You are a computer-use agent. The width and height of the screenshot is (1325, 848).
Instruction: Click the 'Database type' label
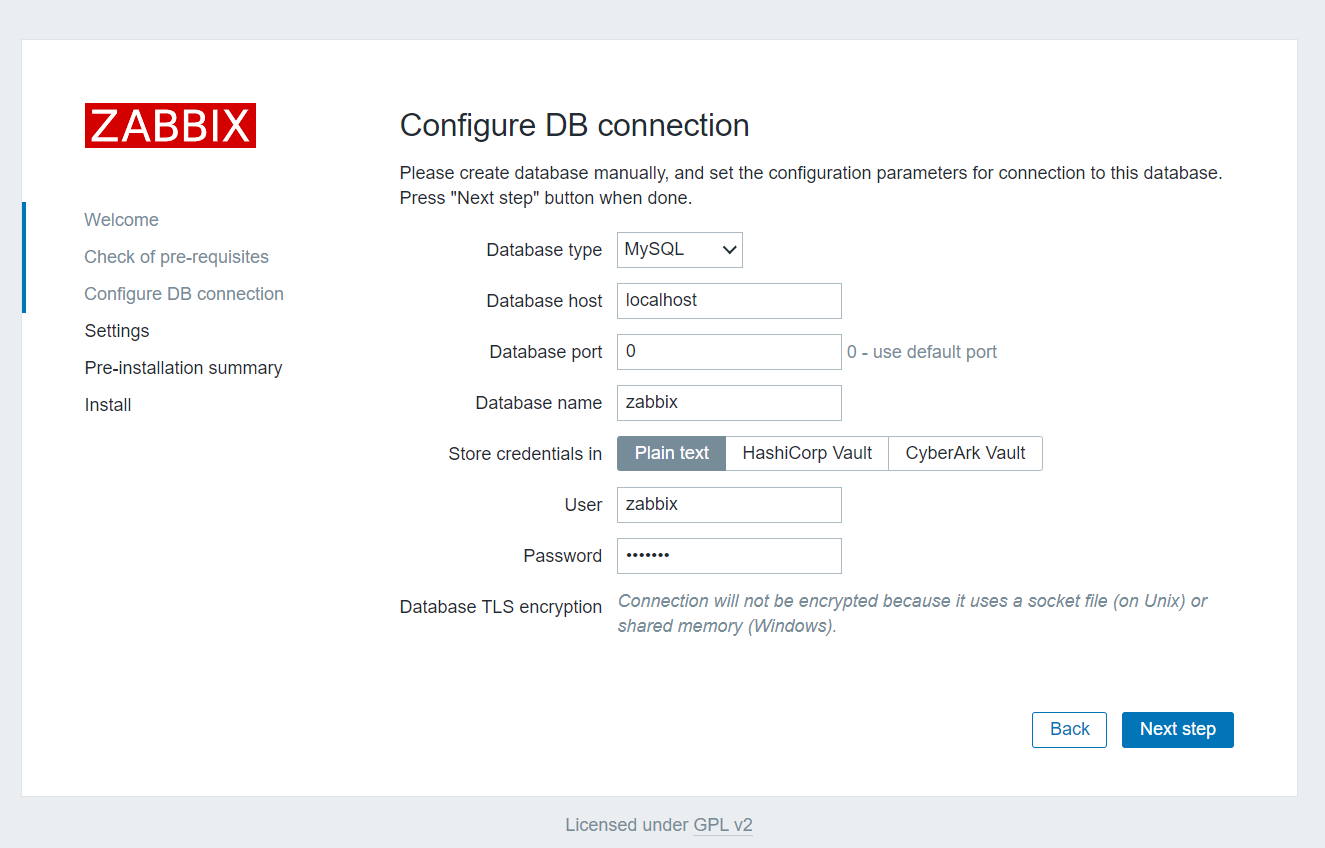coord(544,250)
